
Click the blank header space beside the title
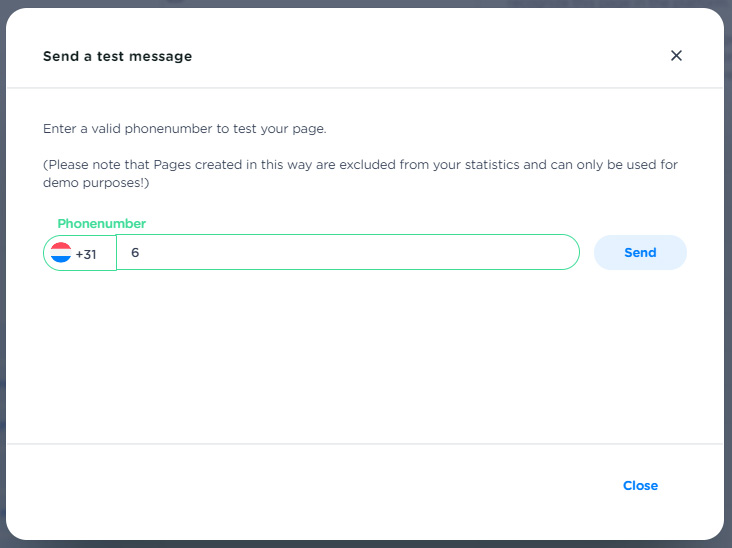420,57
